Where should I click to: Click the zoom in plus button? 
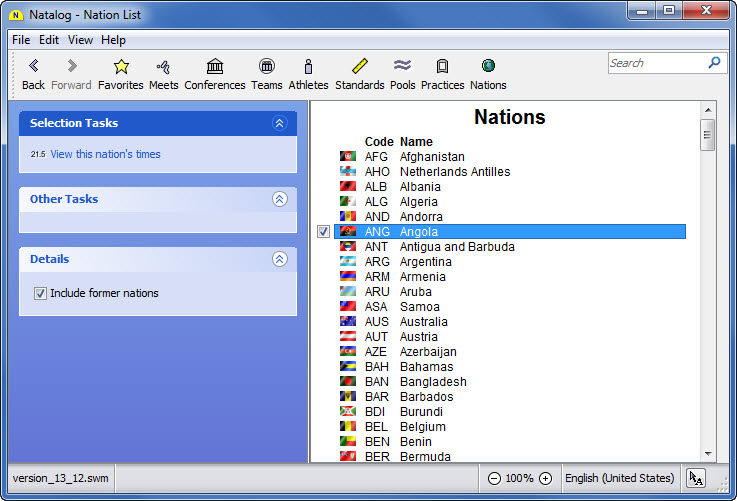[x=545, y=479]
